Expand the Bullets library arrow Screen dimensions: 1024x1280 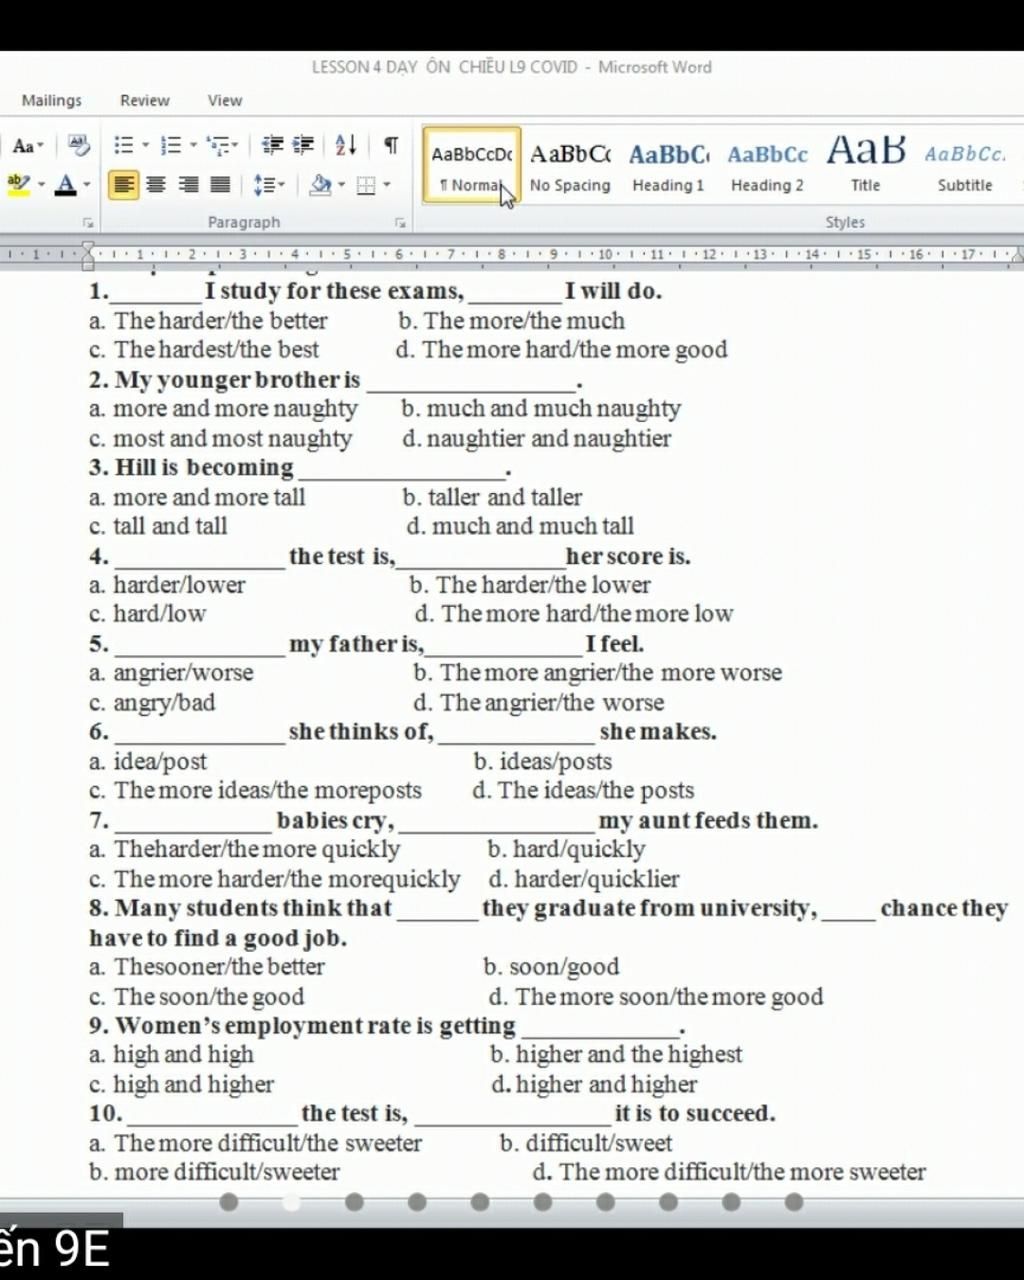(145, 146)
